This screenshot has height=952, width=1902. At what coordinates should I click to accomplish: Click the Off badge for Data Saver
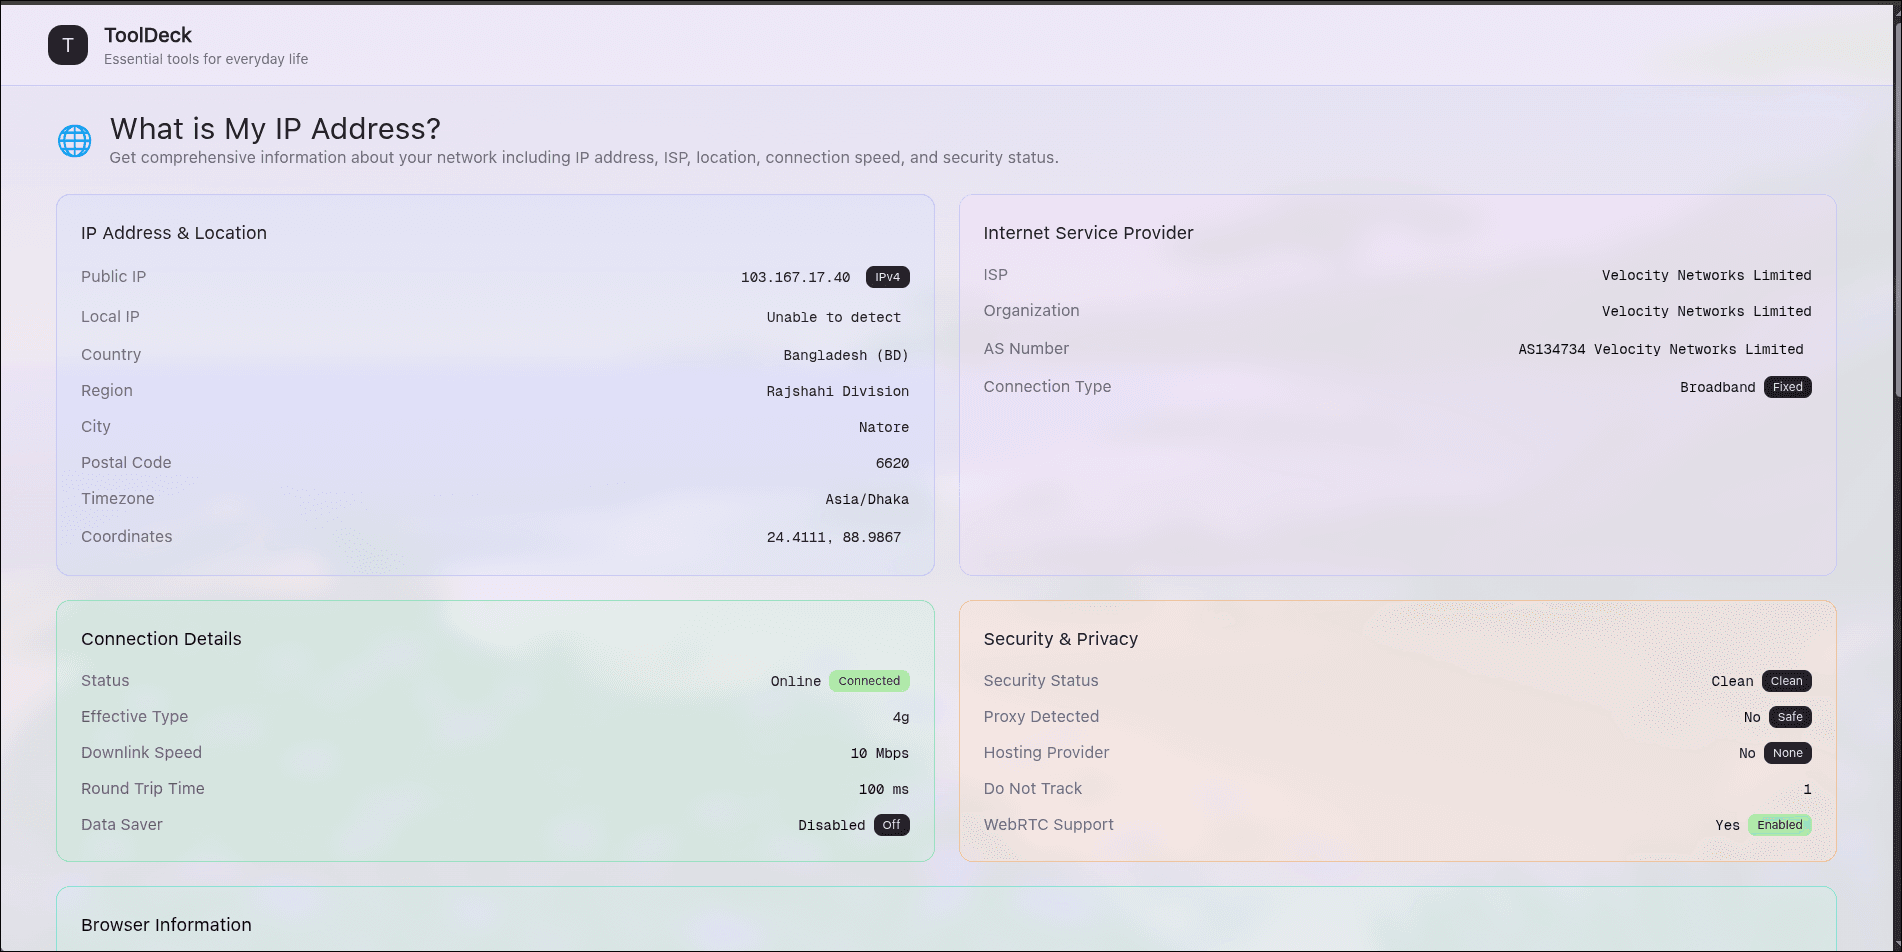click(x=891, y=825)
